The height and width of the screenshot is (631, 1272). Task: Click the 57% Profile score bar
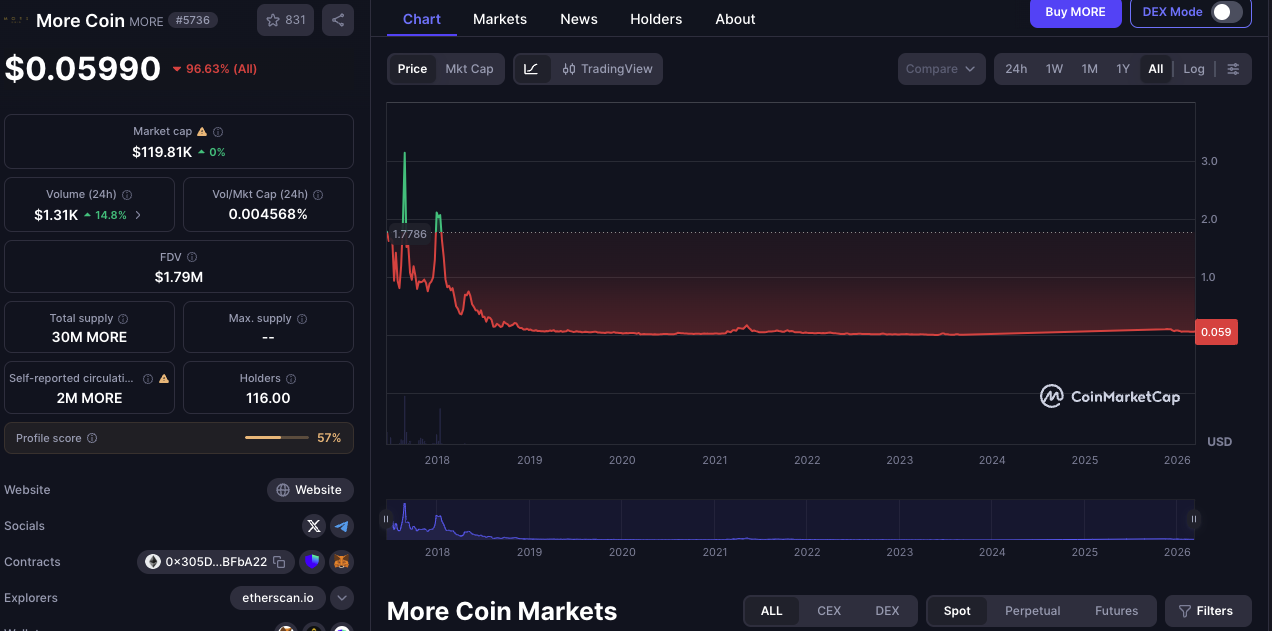(277, 437)
